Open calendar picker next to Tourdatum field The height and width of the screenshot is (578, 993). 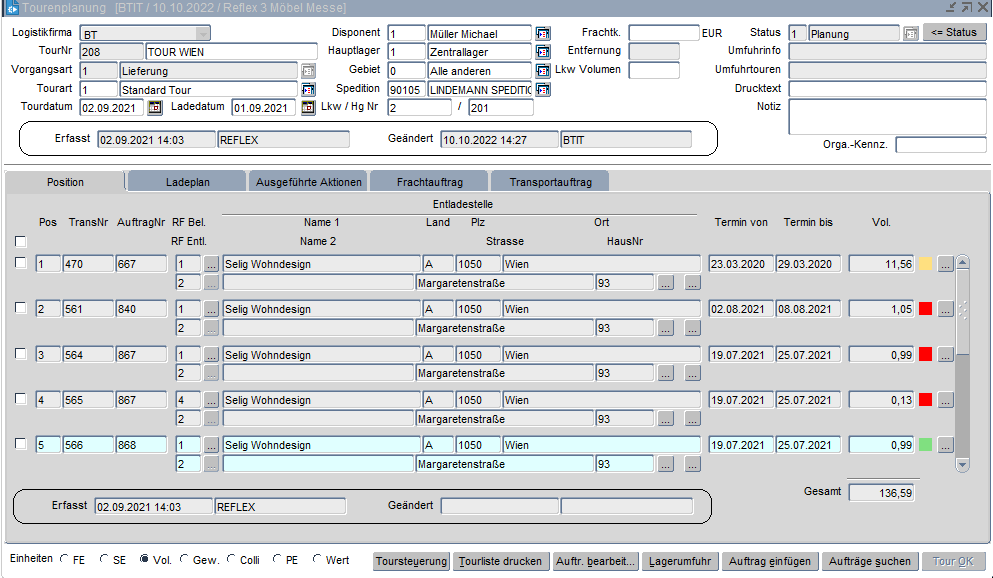155,108
